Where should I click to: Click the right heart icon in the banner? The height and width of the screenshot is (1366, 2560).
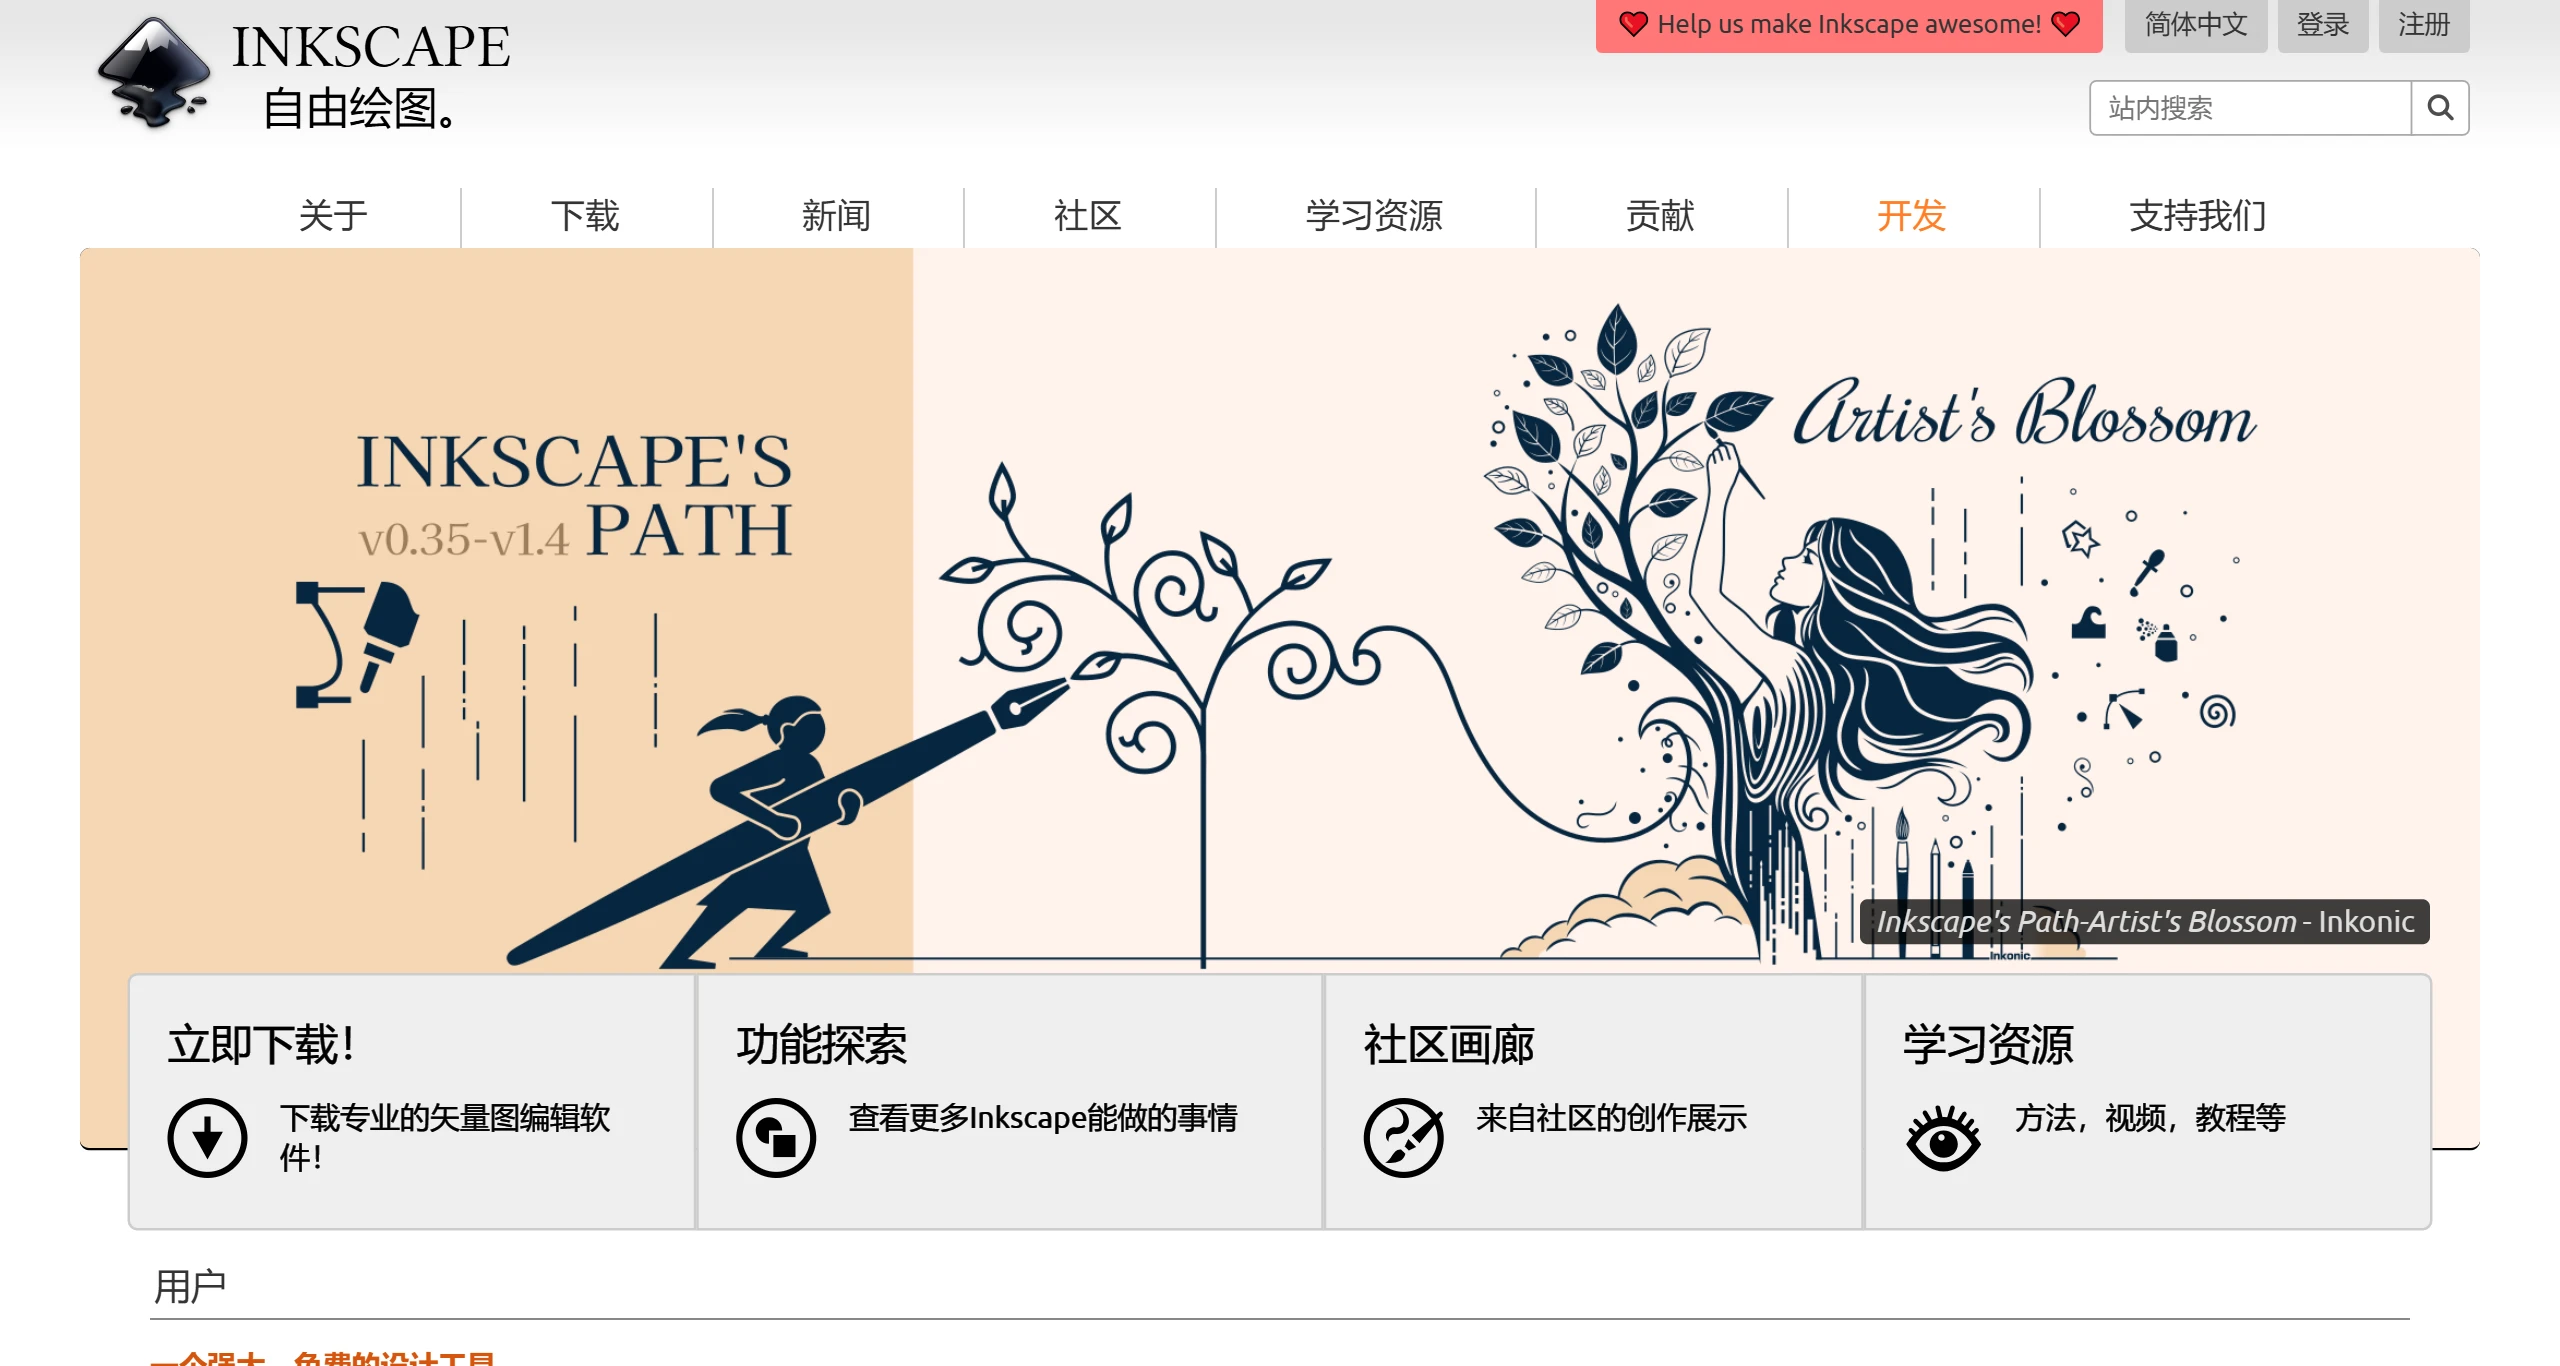pyautogui.click(x=2064, y=24)
